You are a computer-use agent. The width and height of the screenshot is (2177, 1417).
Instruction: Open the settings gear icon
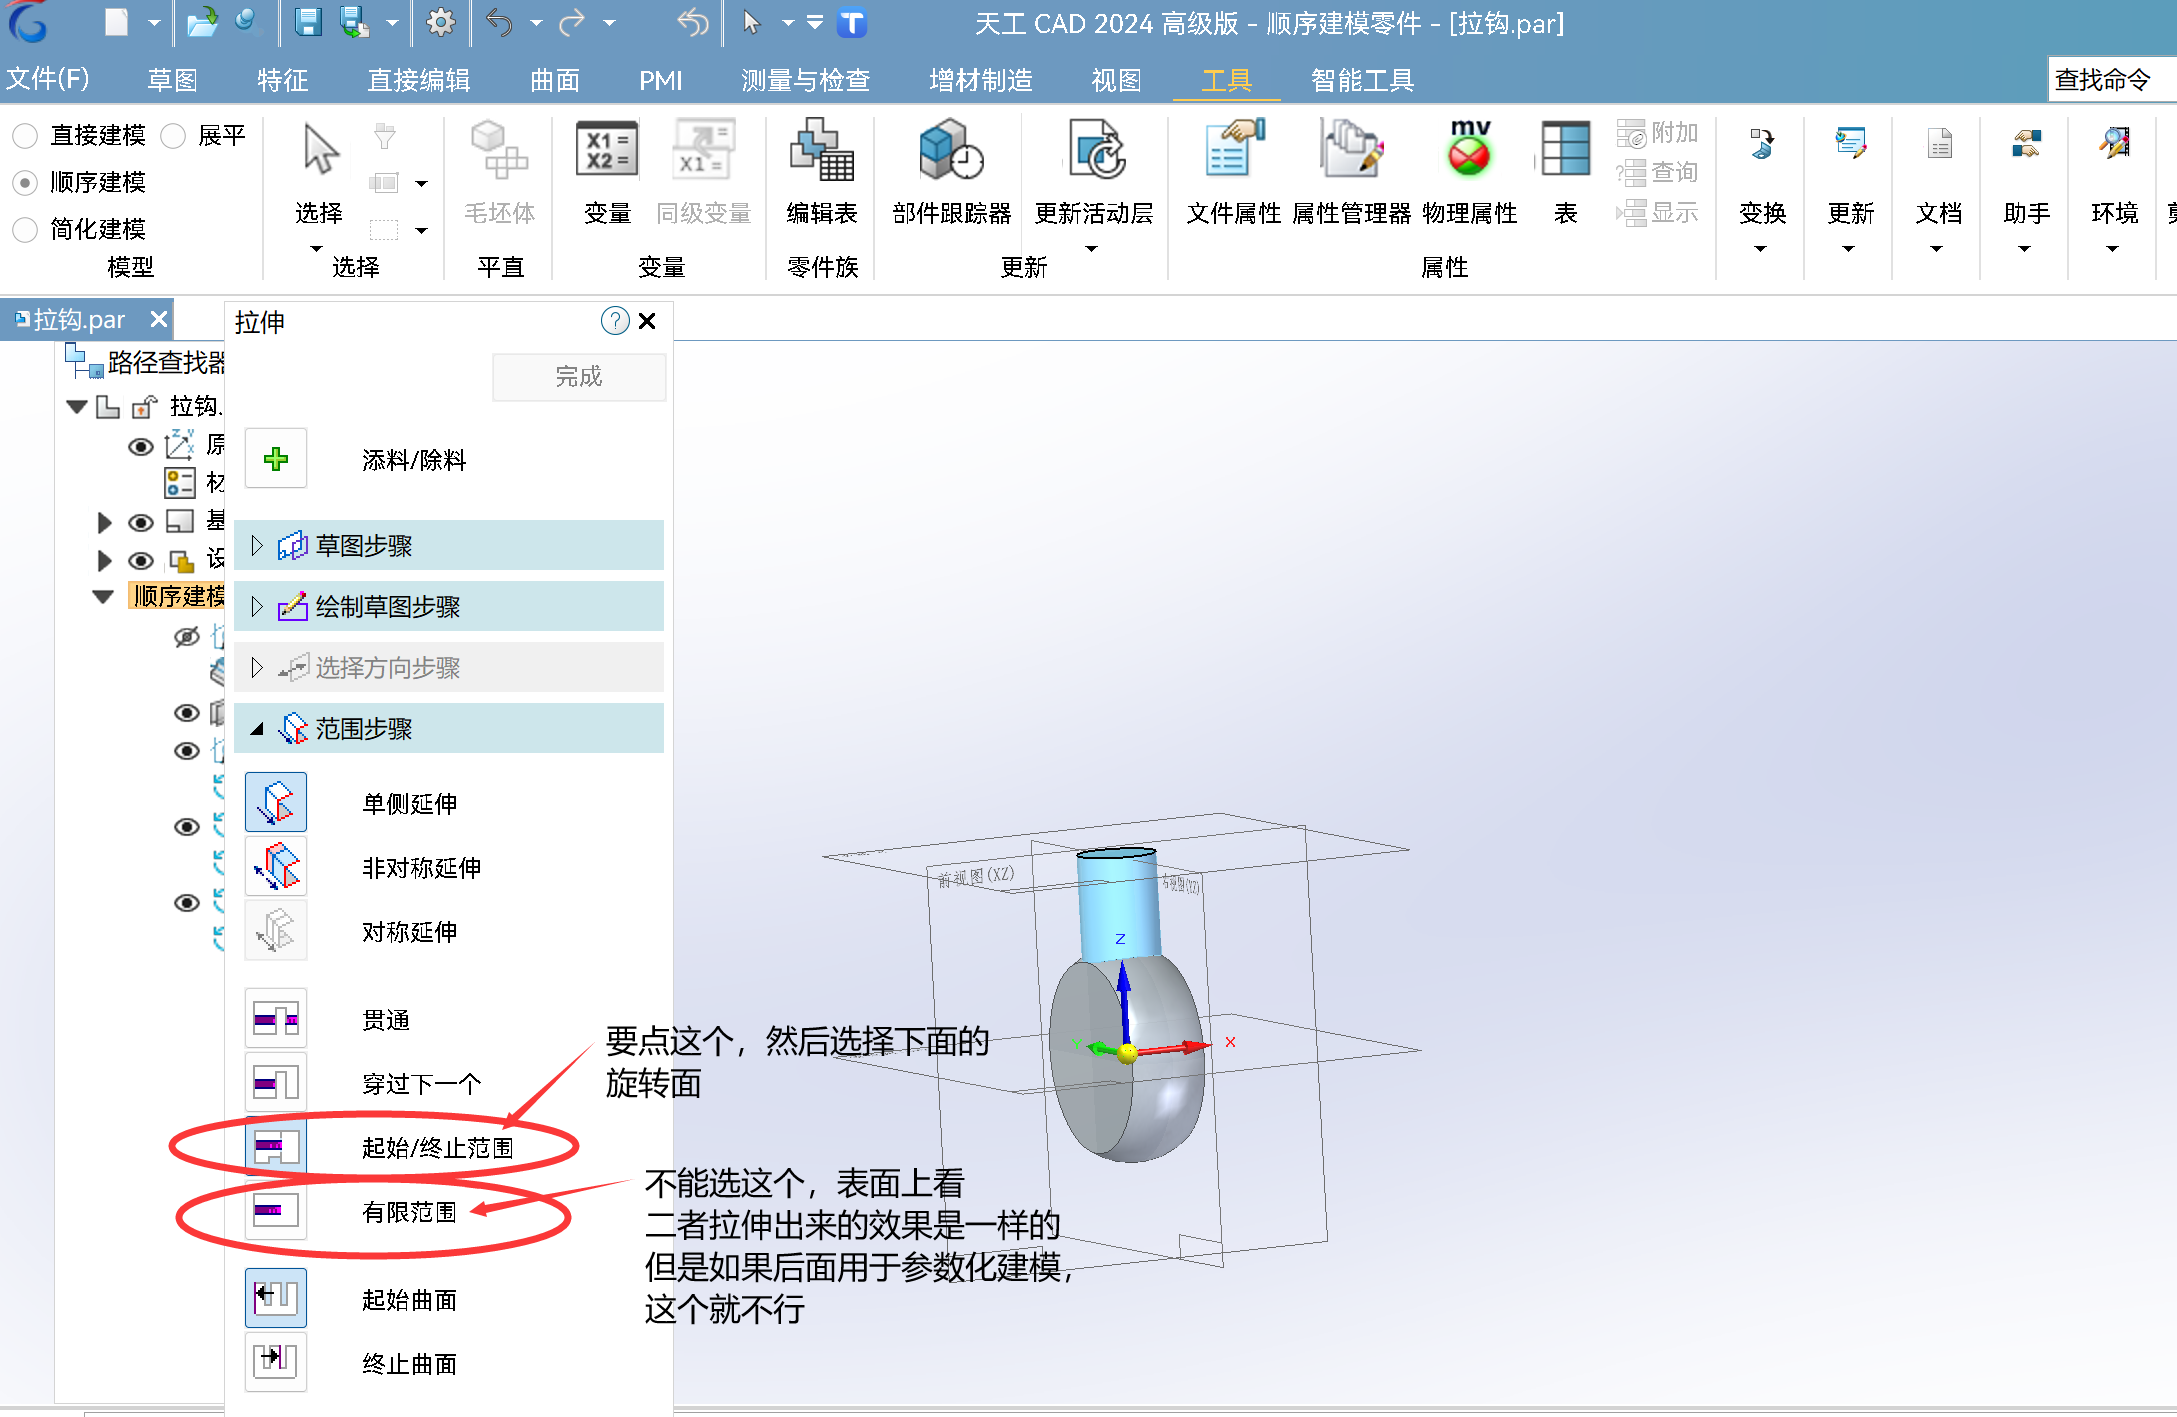440,22
